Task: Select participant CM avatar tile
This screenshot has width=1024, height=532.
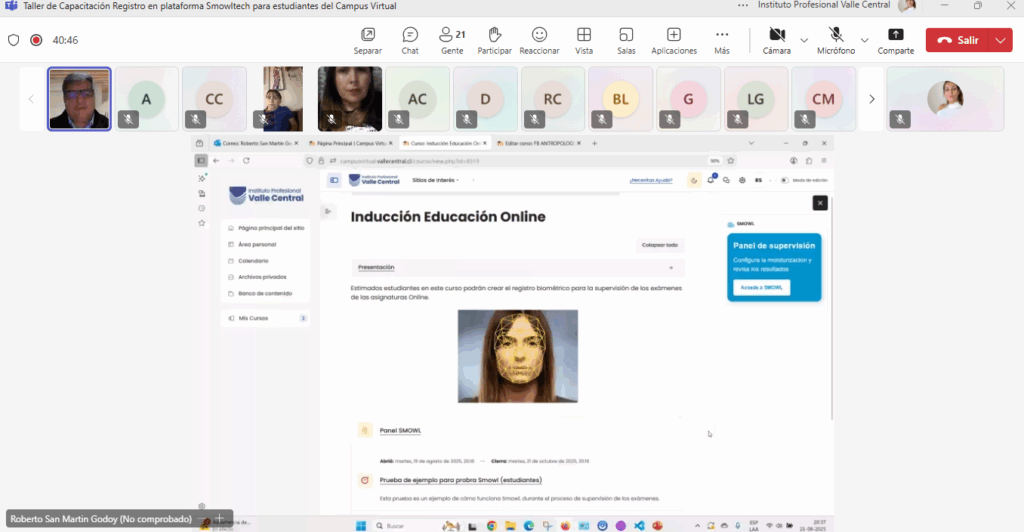Action: [823, 99]
